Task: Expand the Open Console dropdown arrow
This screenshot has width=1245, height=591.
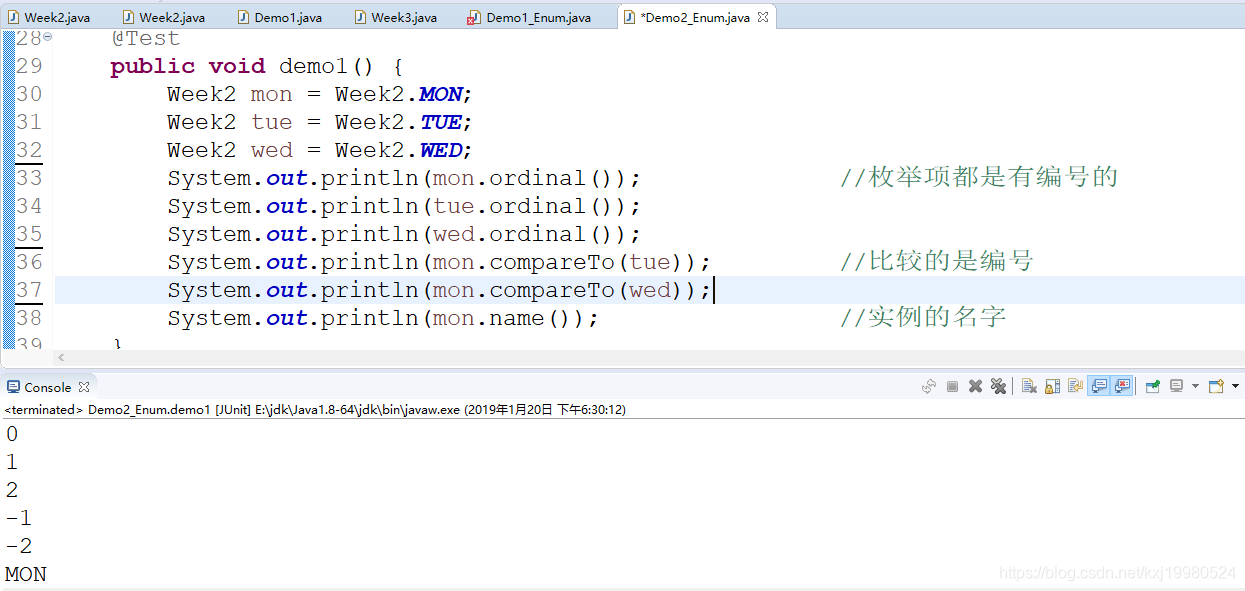Action: click(1235, 386)
